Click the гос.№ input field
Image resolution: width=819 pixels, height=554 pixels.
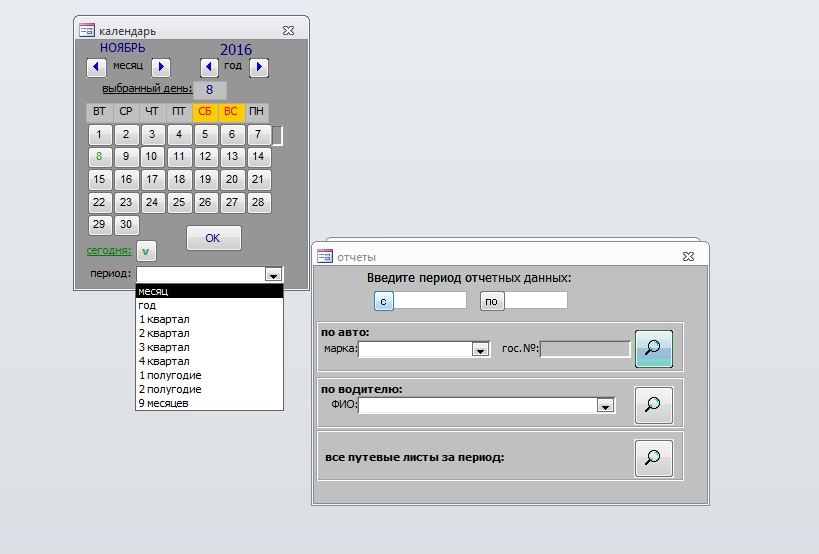585,349
